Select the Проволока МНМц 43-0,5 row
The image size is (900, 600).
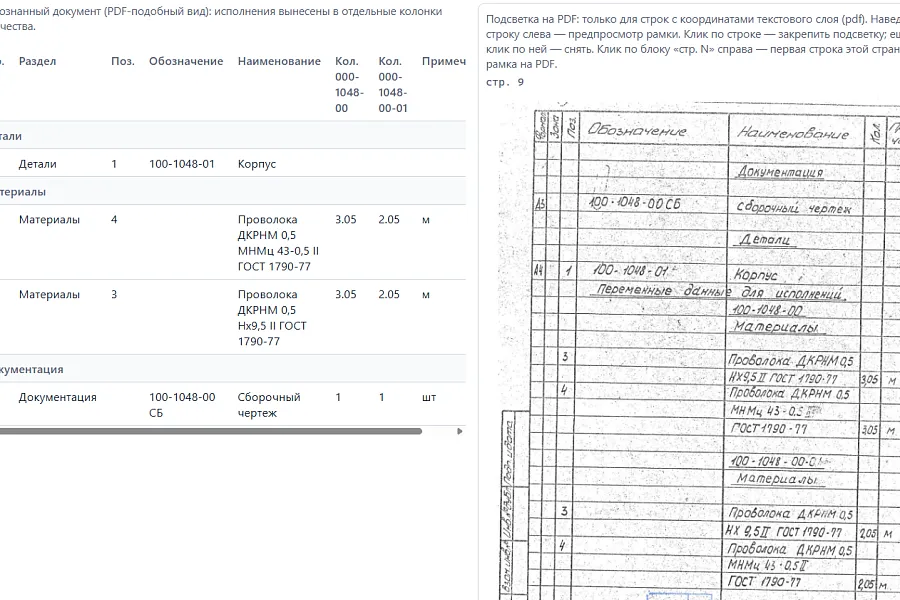(x=232, y=243)
